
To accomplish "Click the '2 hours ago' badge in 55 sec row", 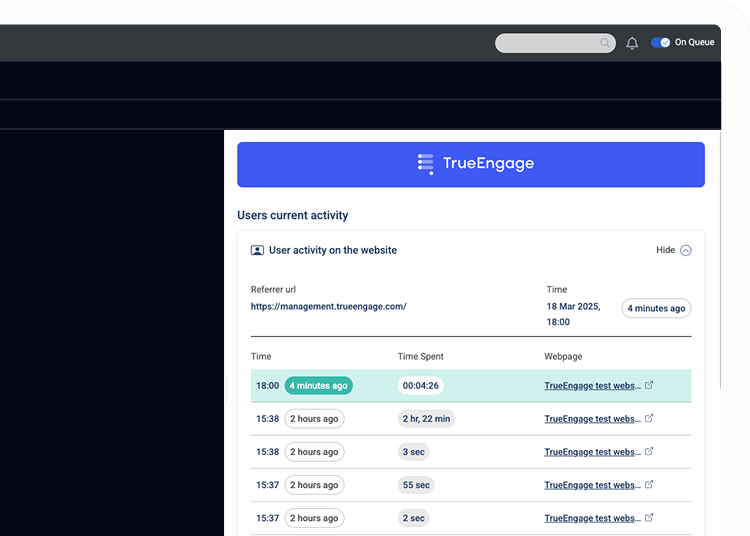I will click(x=314, y=485).
